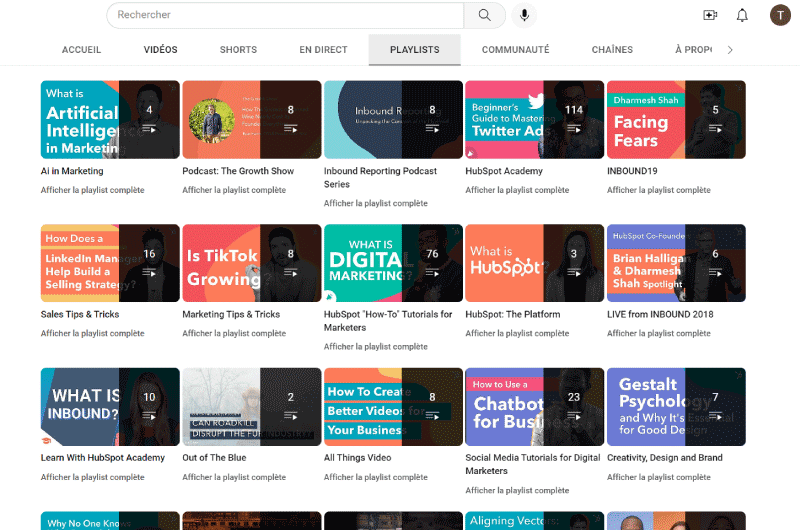Open the À PROPOS tab

693,50
